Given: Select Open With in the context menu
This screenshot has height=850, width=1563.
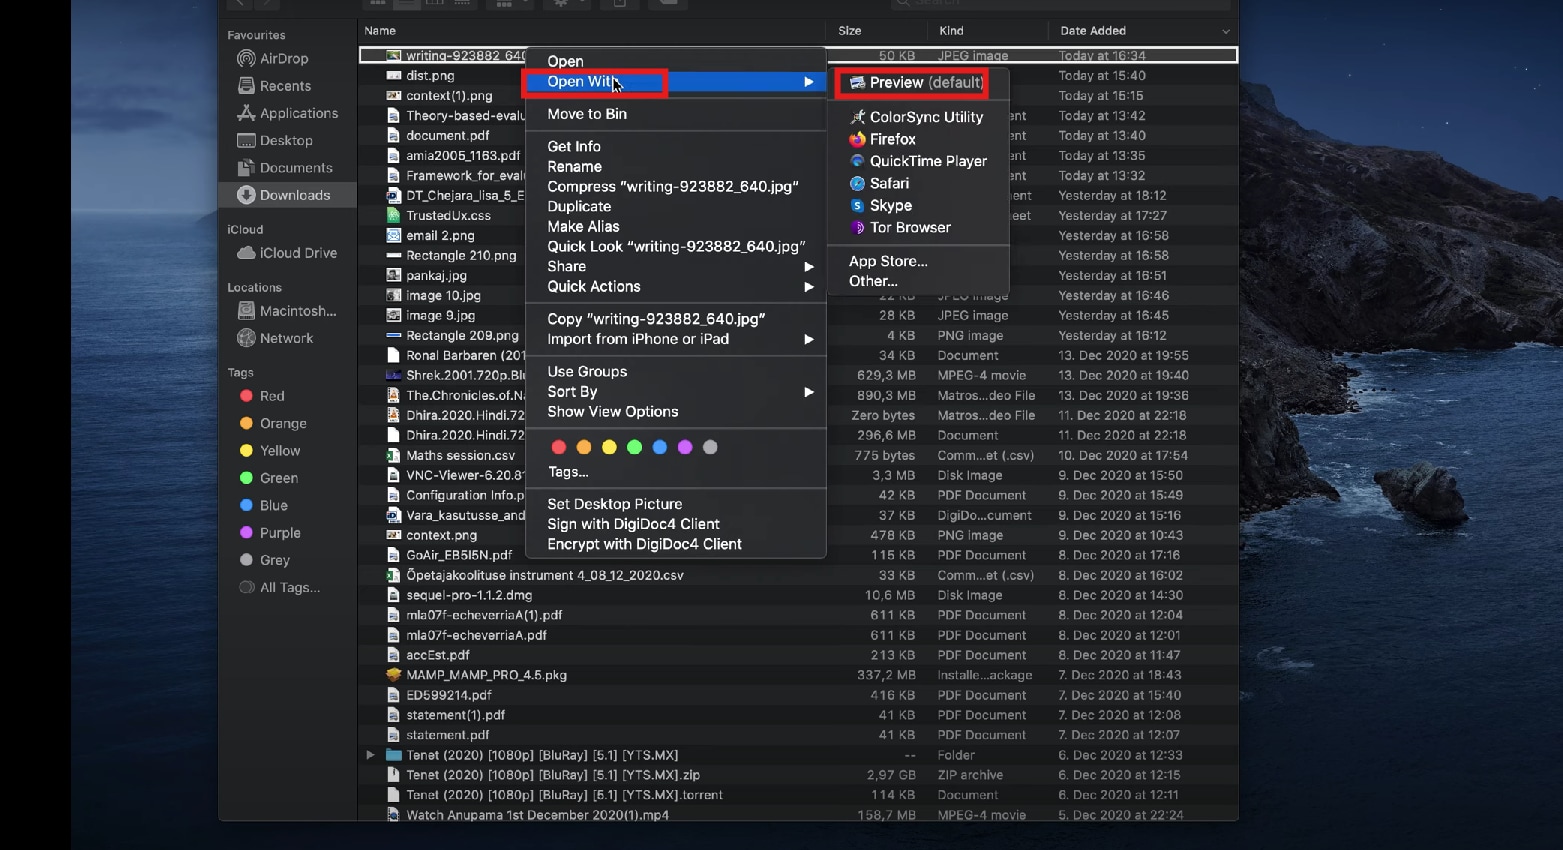Looking at the screenshot, I should pyautogui.click(x=676, y=82).
